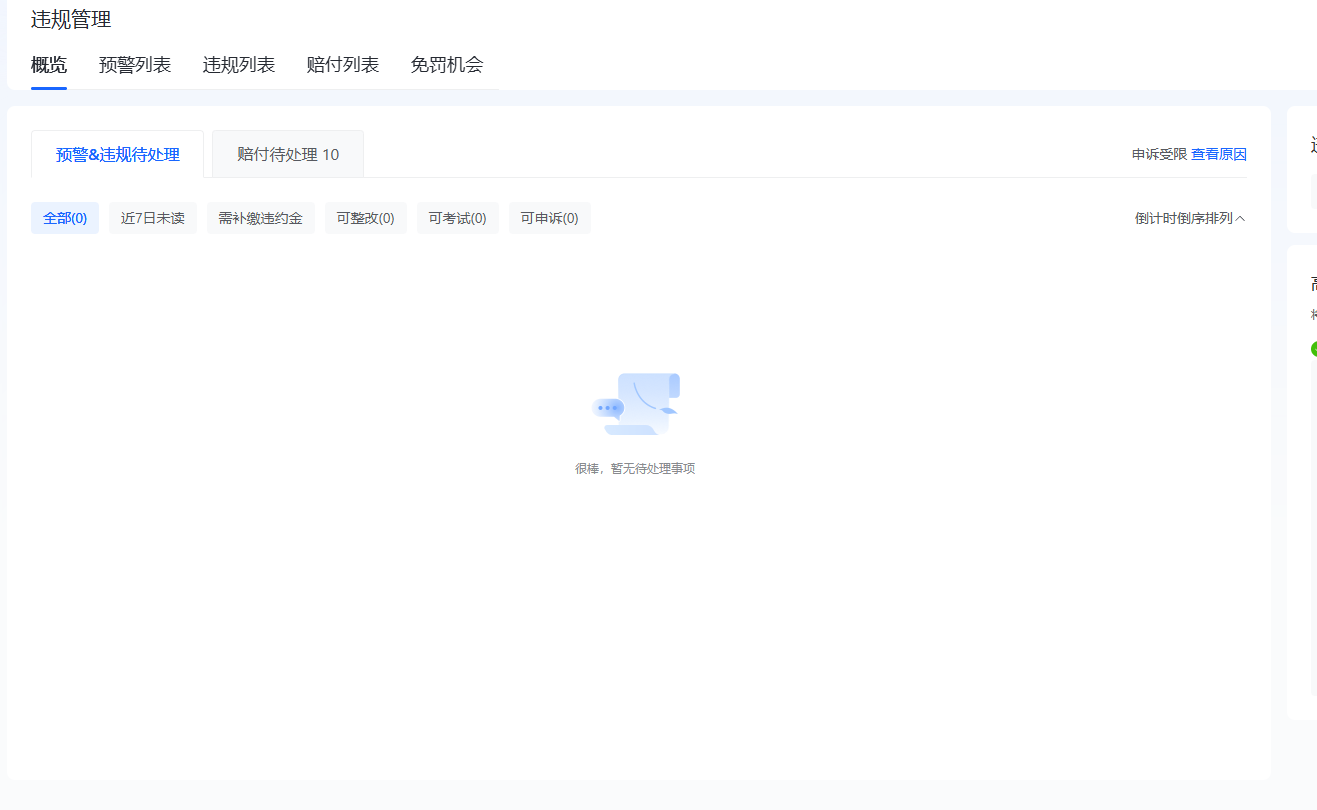
Task: Toggle the 近7日未读 filter
Action: pyautogui.click(x=153, y=218)
